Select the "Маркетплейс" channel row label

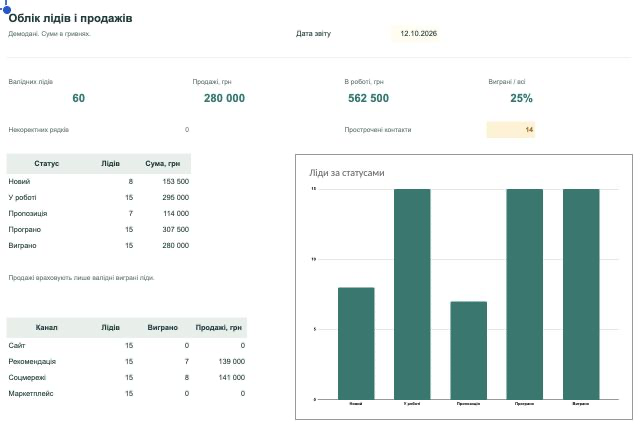tap(31, 394)
